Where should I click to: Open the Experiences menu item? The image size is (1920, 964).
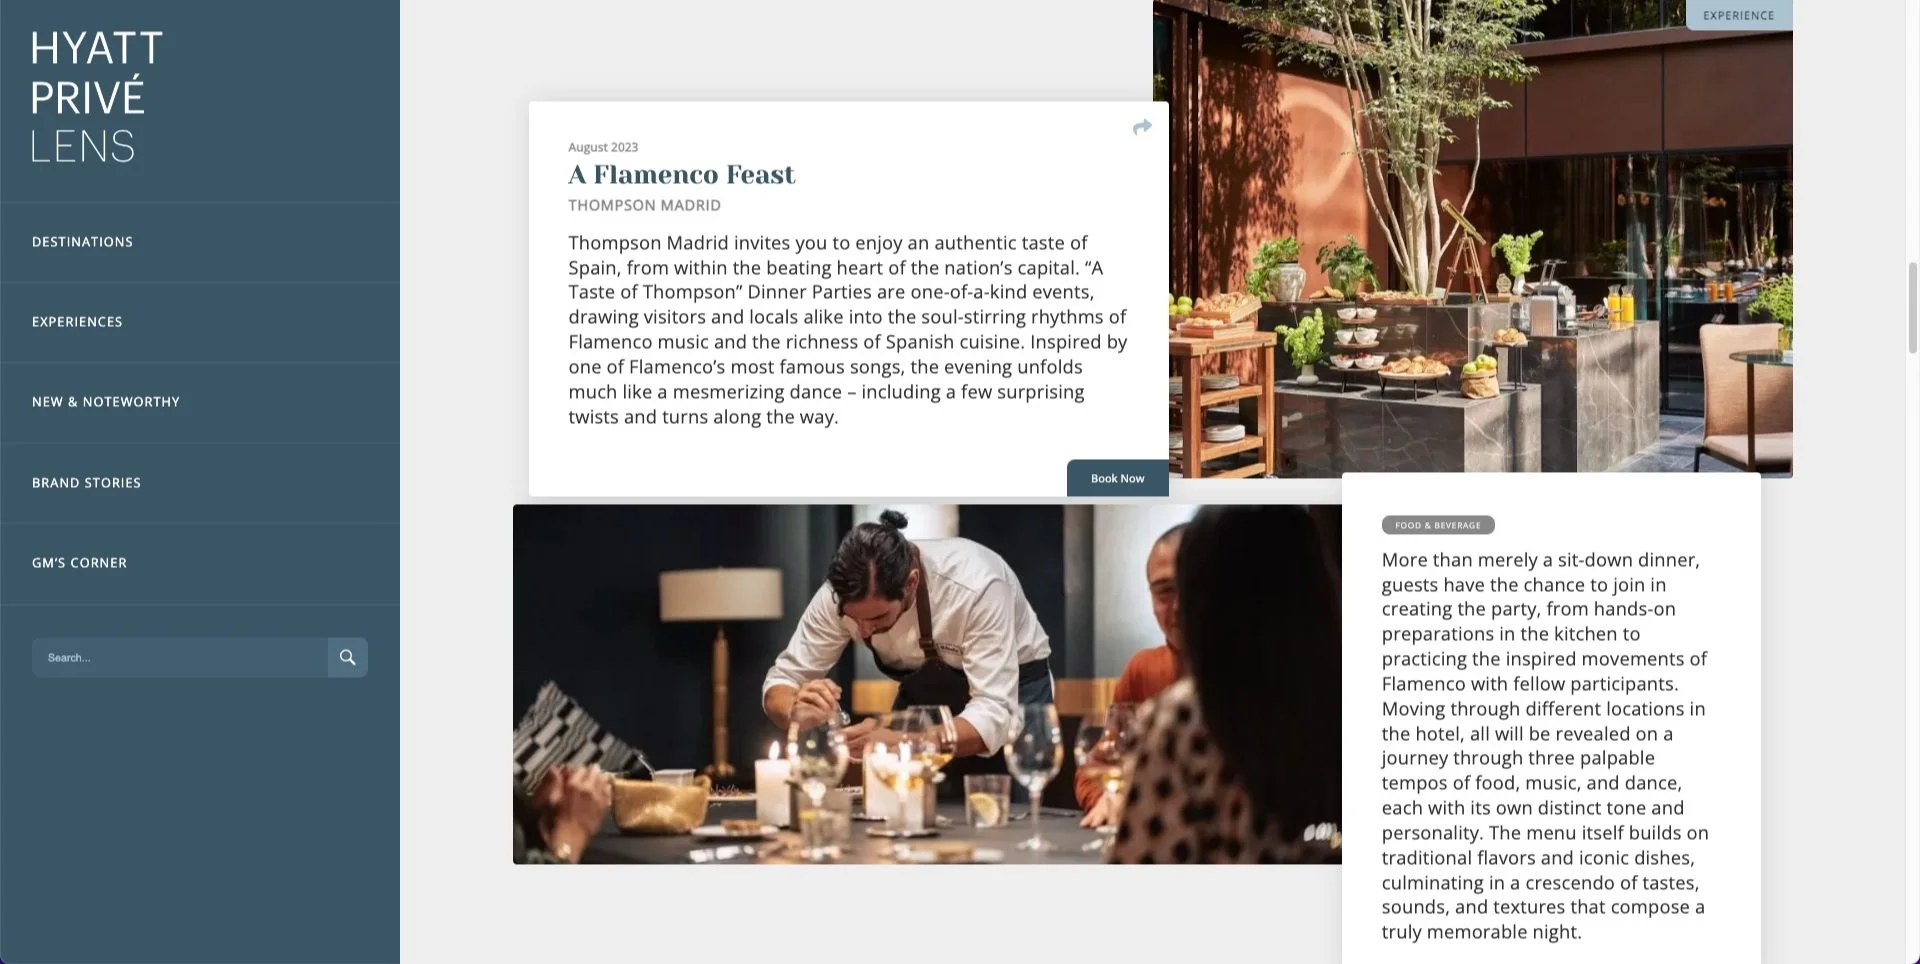[77, 322]
